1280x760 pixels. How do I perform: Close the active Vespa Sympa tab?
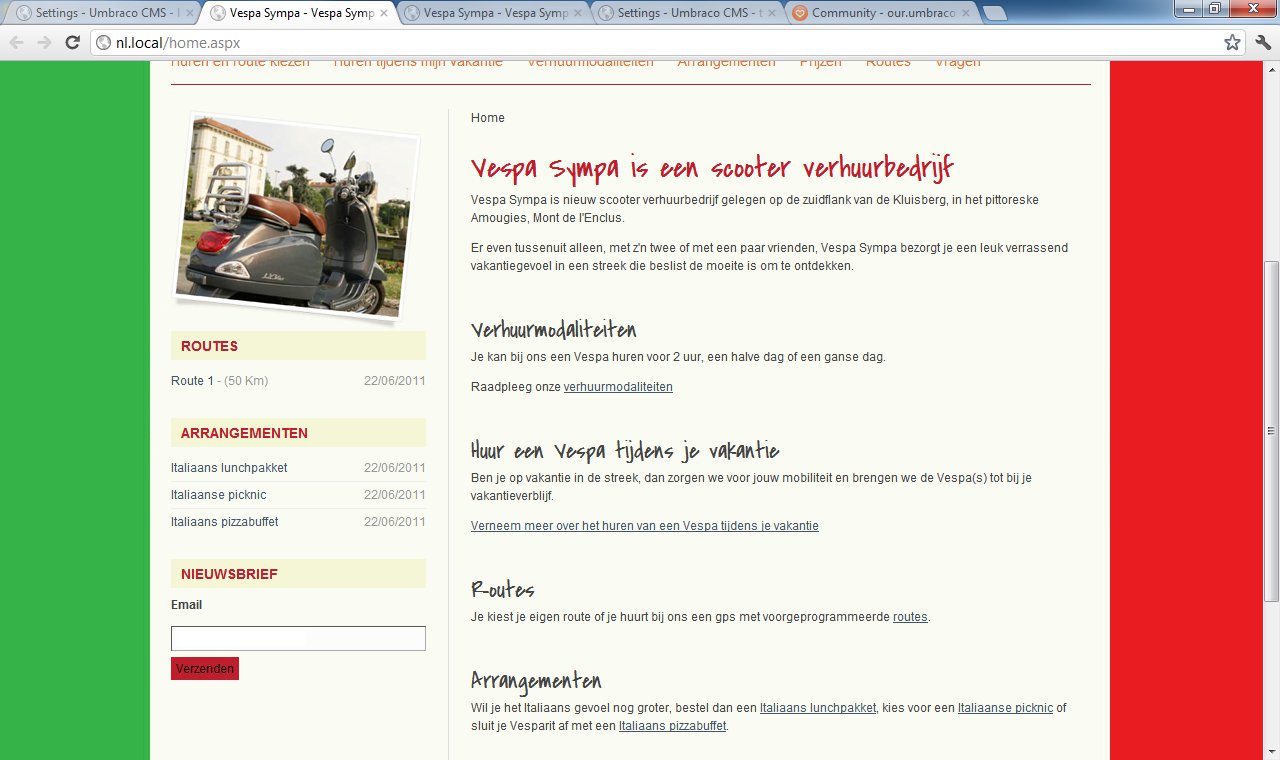(x=384, y=14)
